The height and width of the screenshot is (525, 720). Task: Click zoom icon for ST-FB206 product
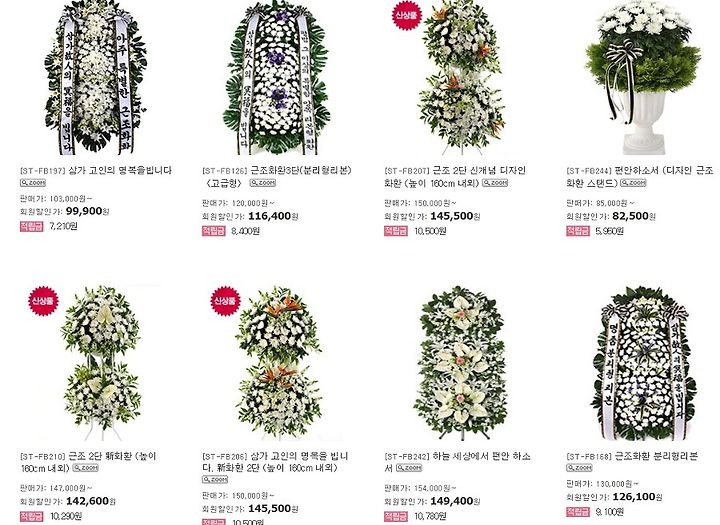coord(215,480)
